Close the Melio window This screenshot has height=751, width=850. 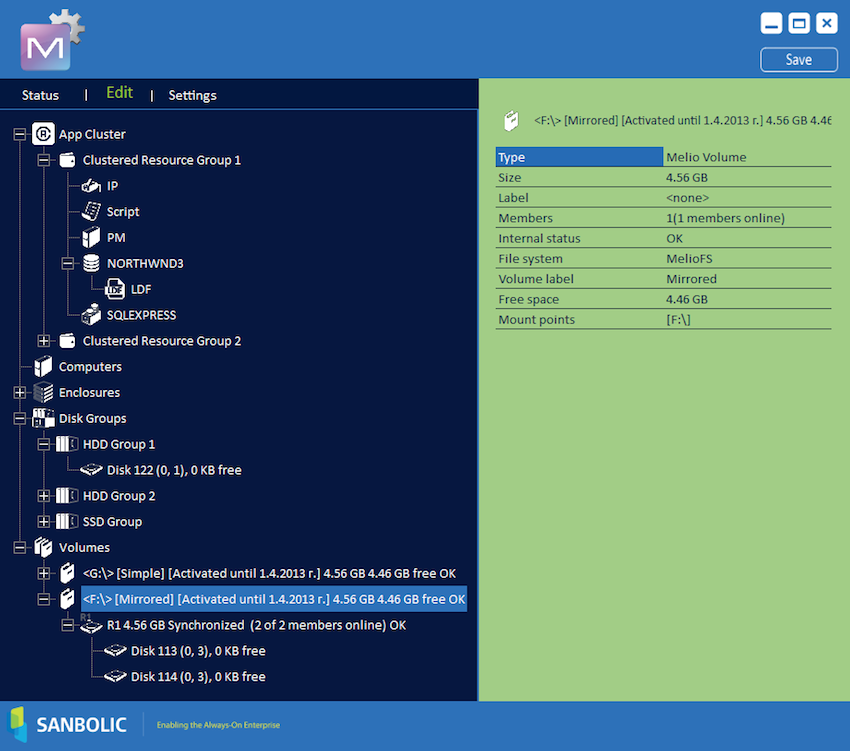(827, 23)
